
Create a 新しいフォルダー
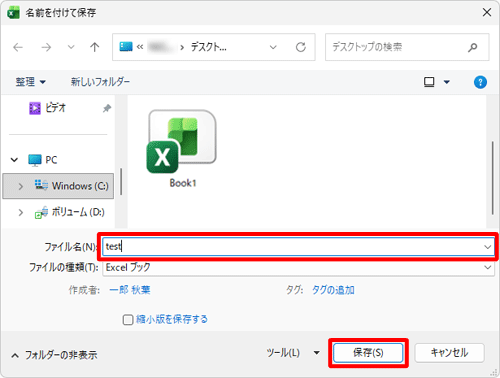pos(100,82)
